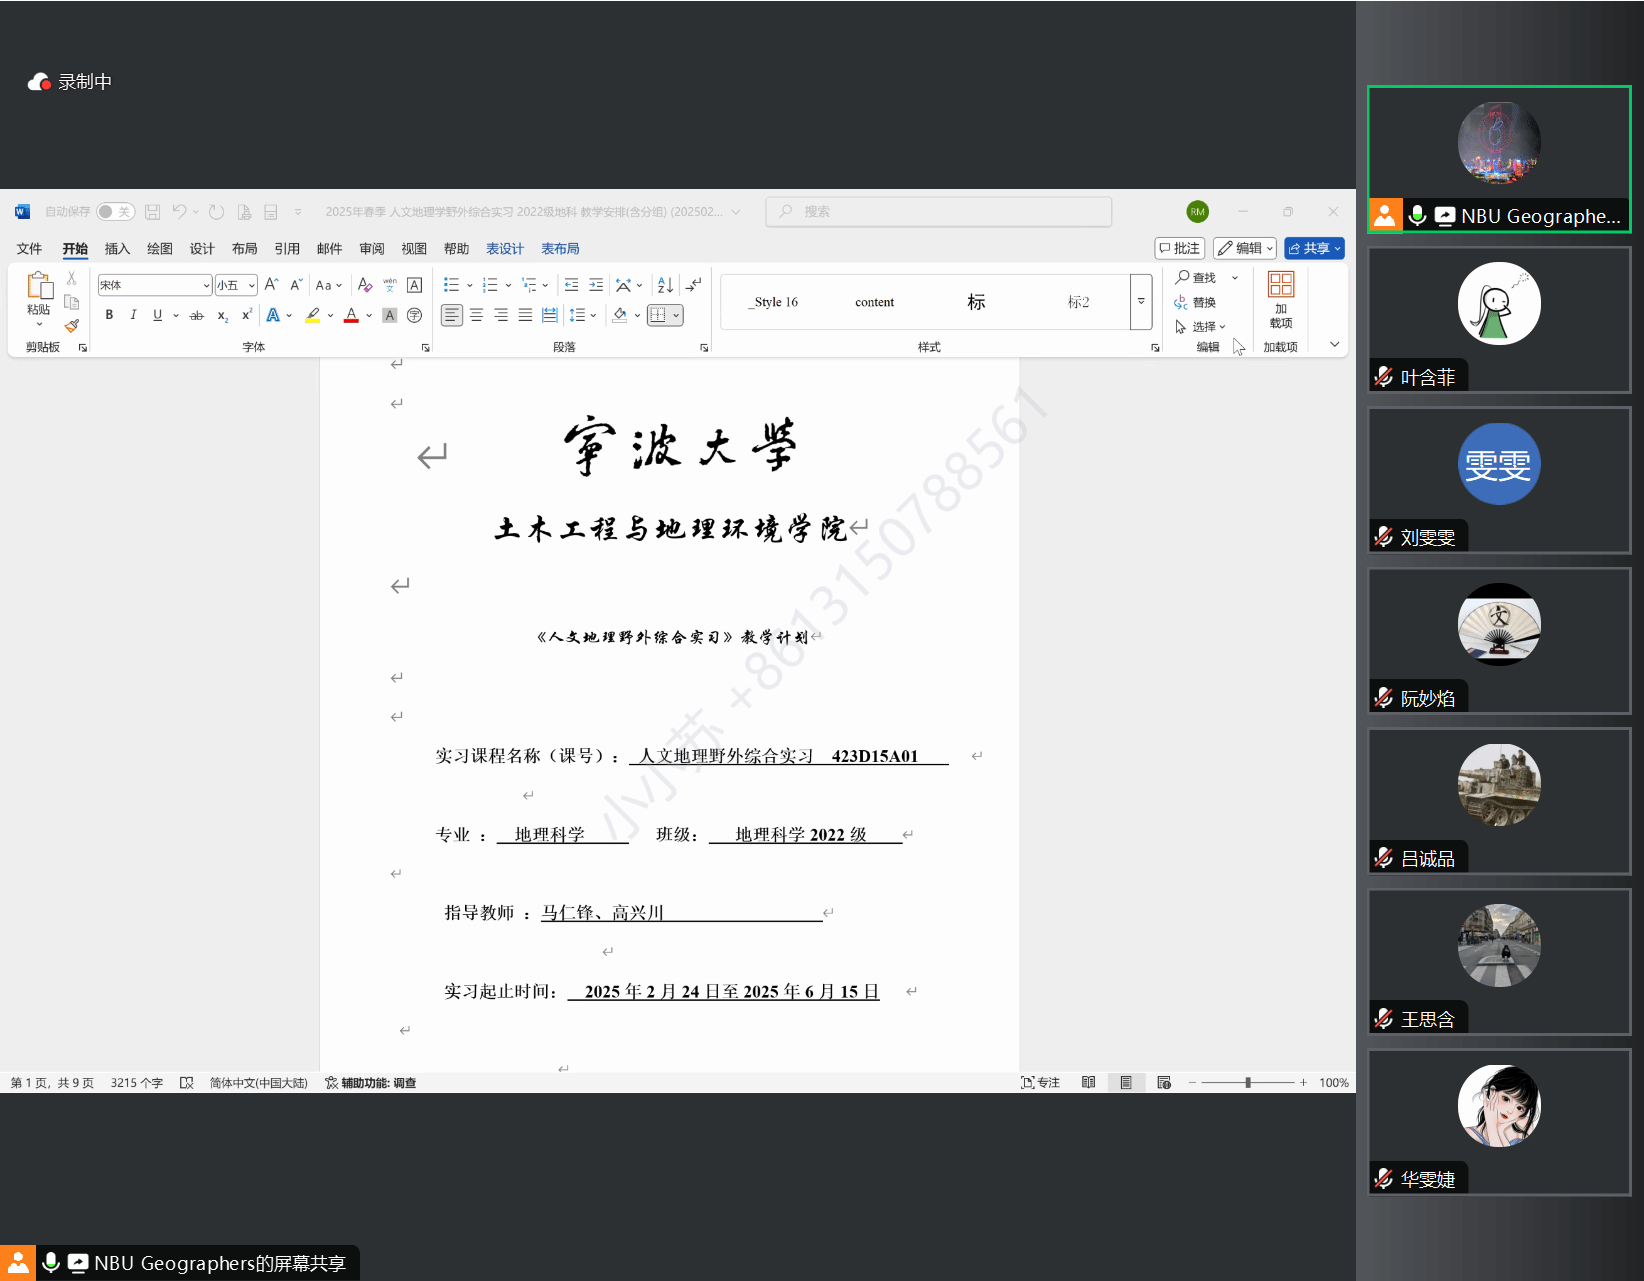This screenshot has height=1281, width=1644.
Task: Click the zoom slider in status bar
Action: pyautogui.click(x=1248, y=1083)
